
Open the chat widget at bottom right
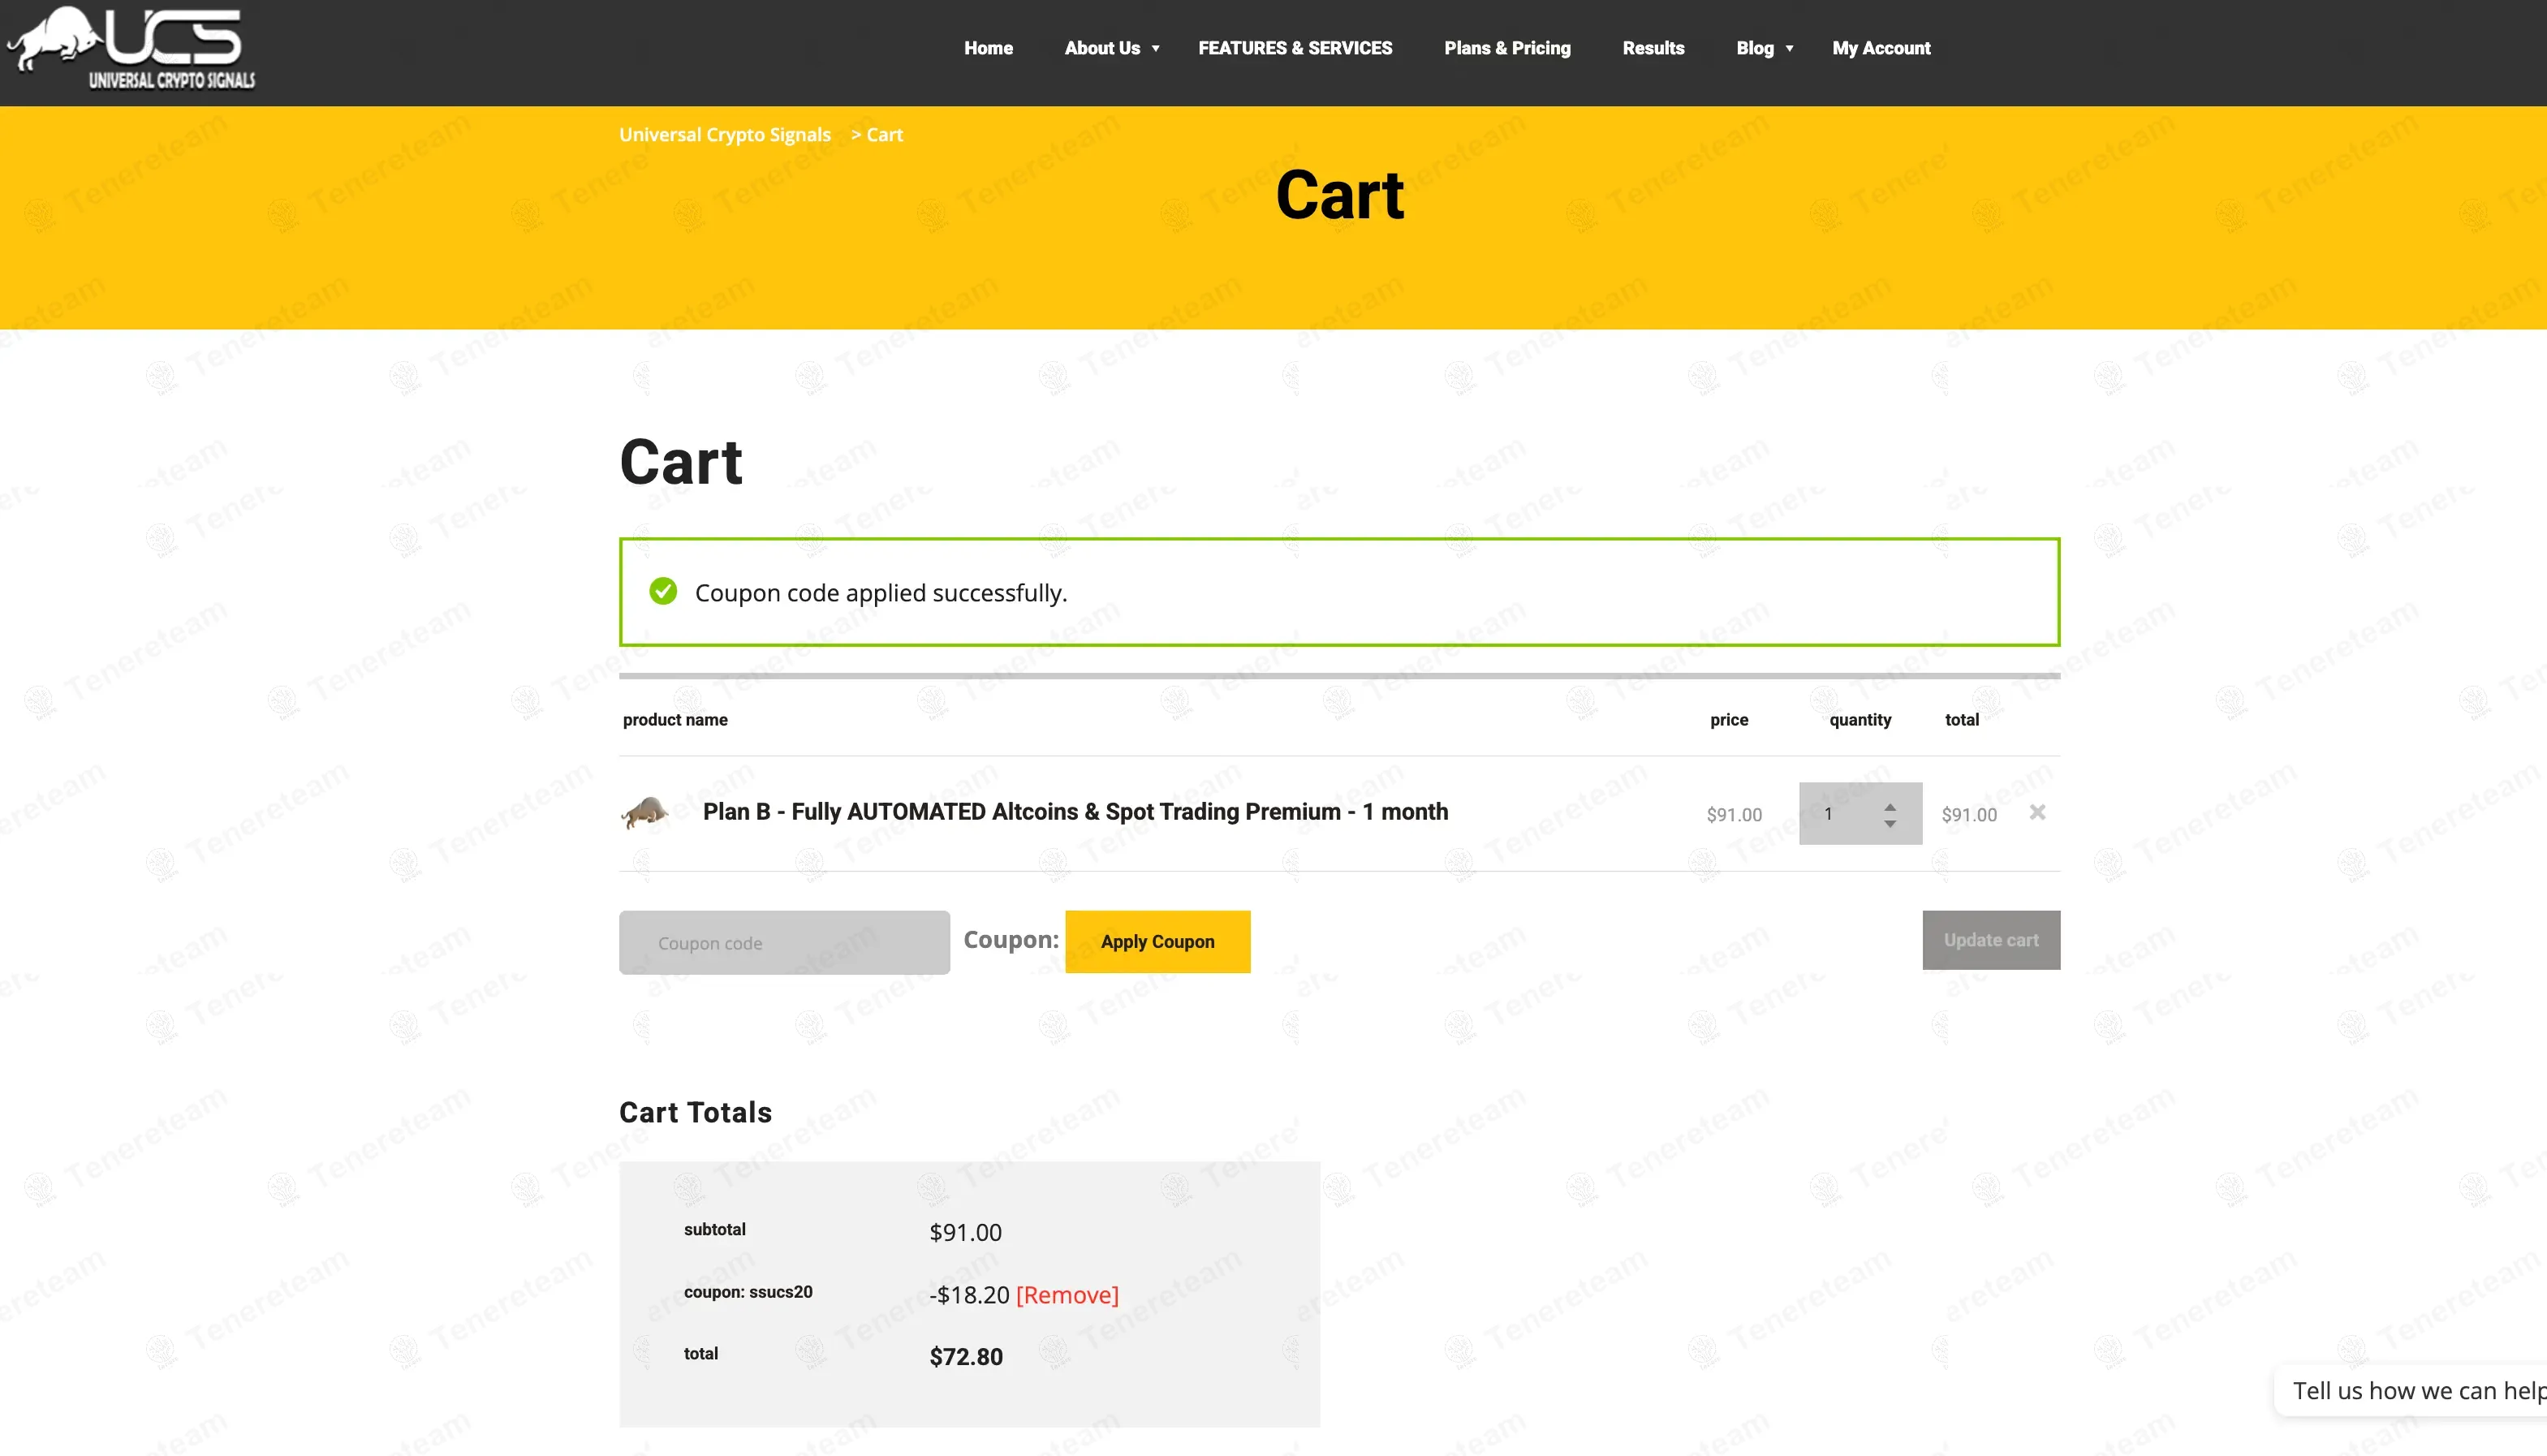pyautogui.click(x=2420, y=1390)
